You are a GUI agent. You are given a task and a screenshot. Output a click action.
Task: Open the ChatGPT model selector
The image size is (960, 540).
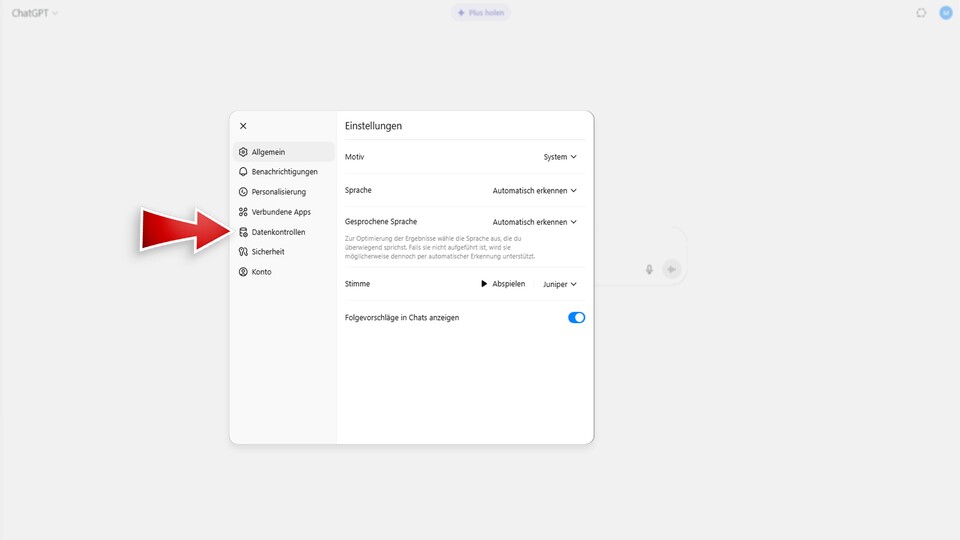(x=35, y=13)
